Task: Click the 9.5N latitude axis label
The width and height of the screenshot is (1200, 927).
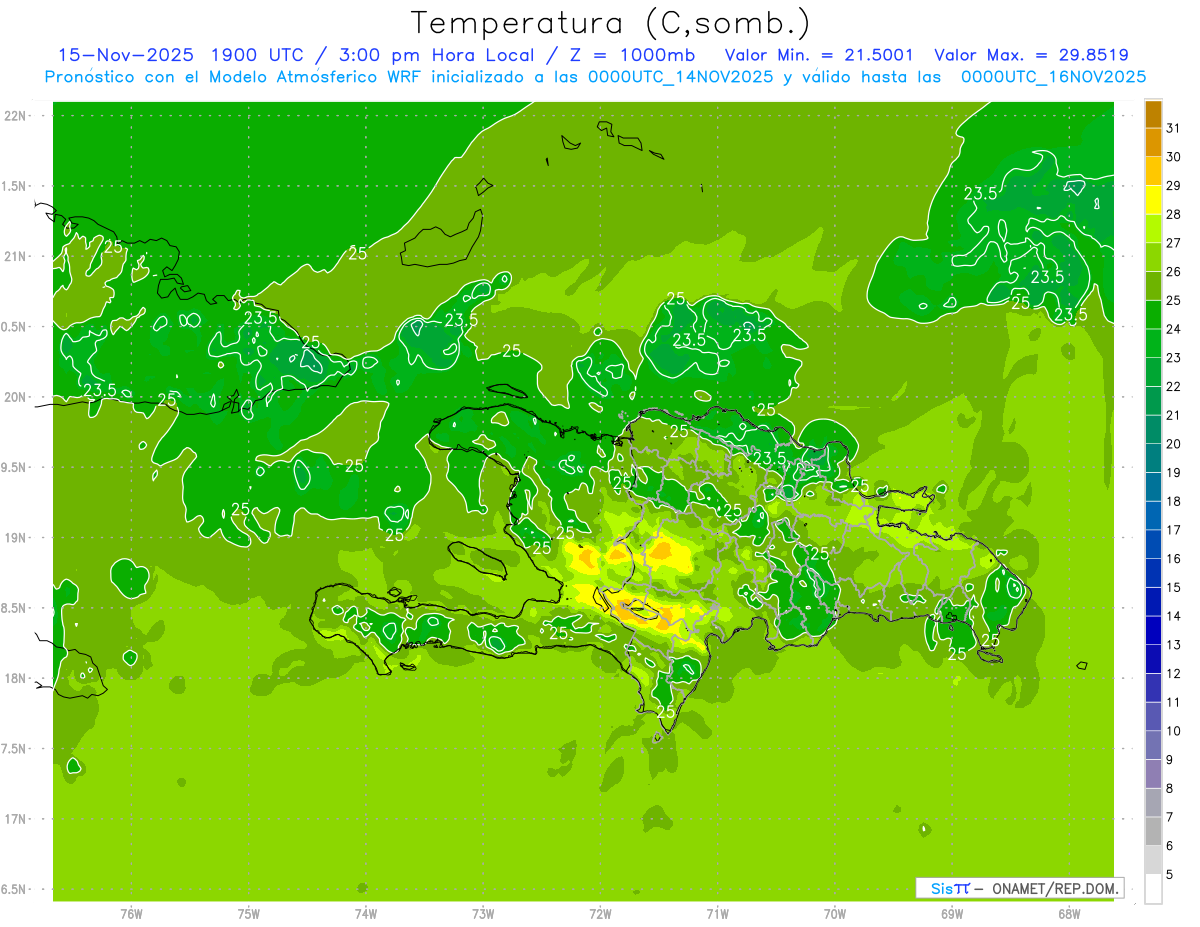Action: (15, 467)
